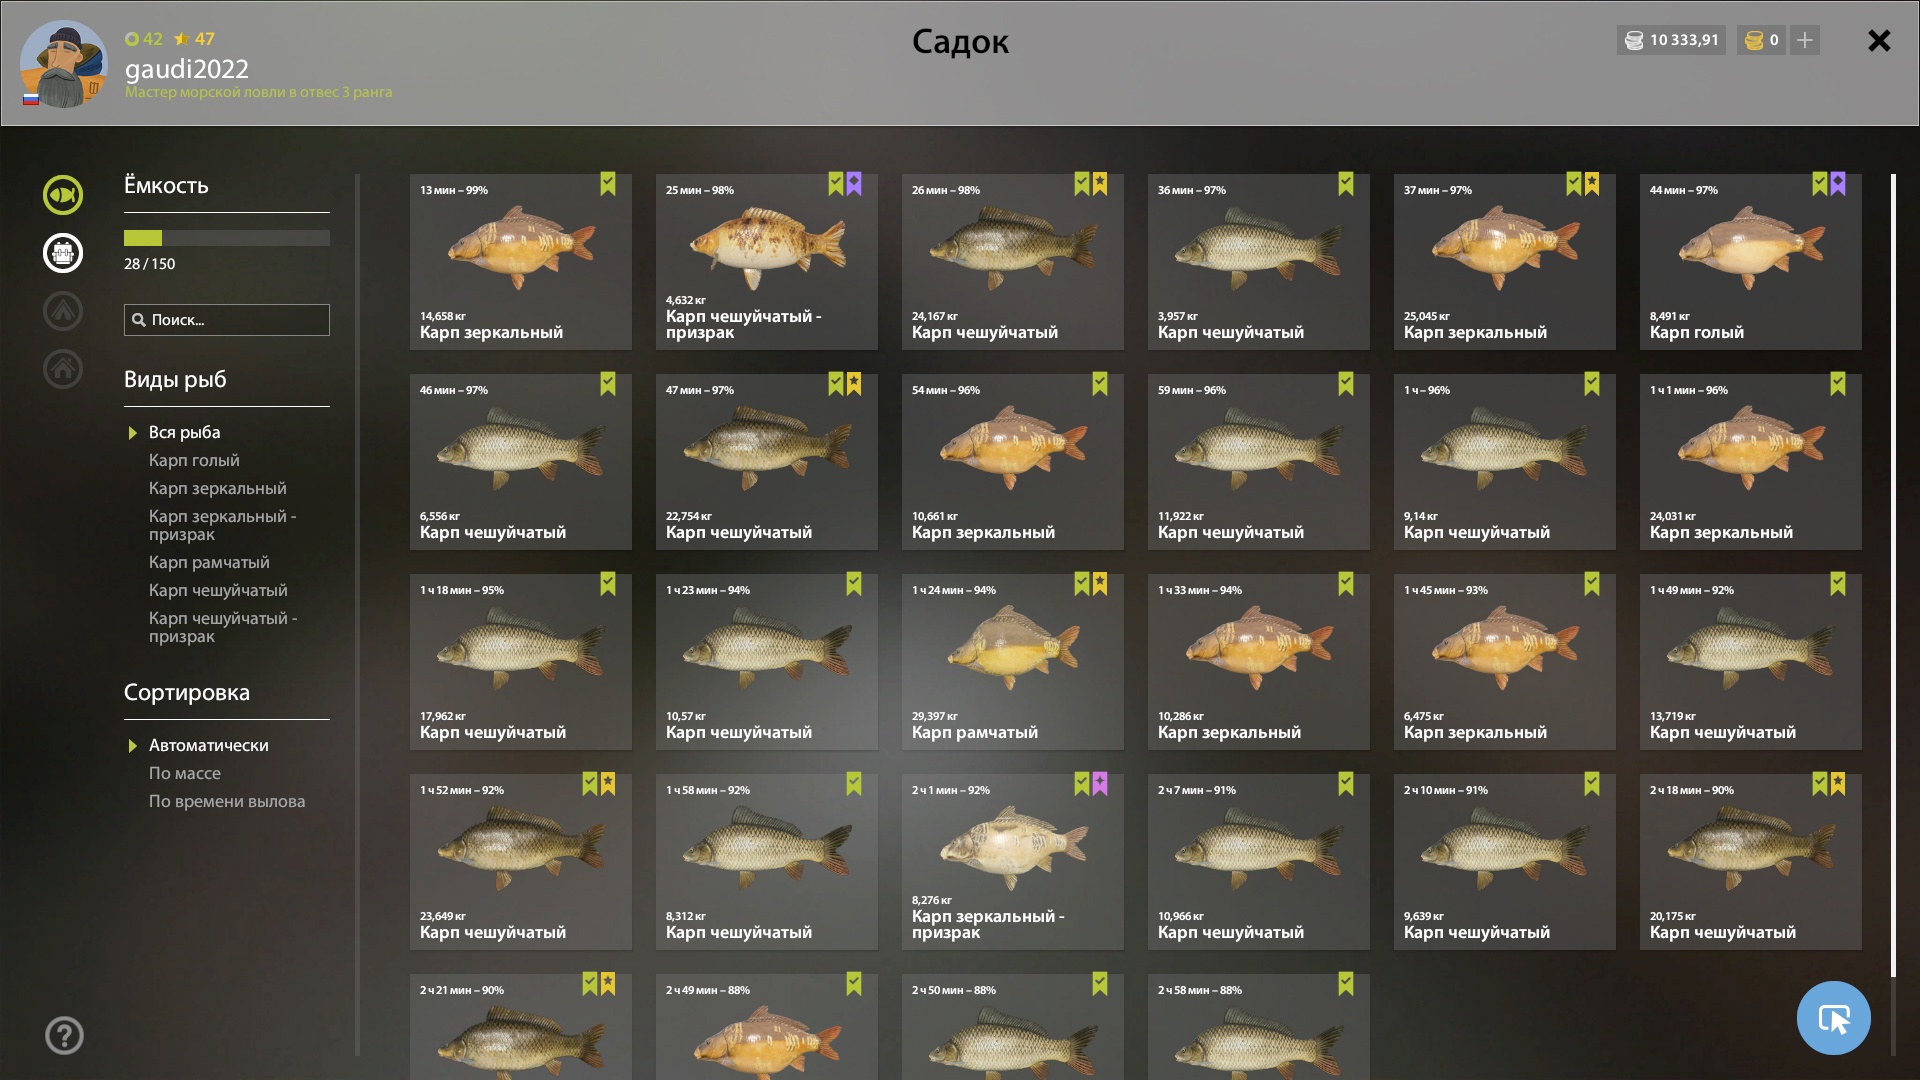
Task: Toggle the star marker on 29,397 кг Карп рамчатый
Action: 1100,584
